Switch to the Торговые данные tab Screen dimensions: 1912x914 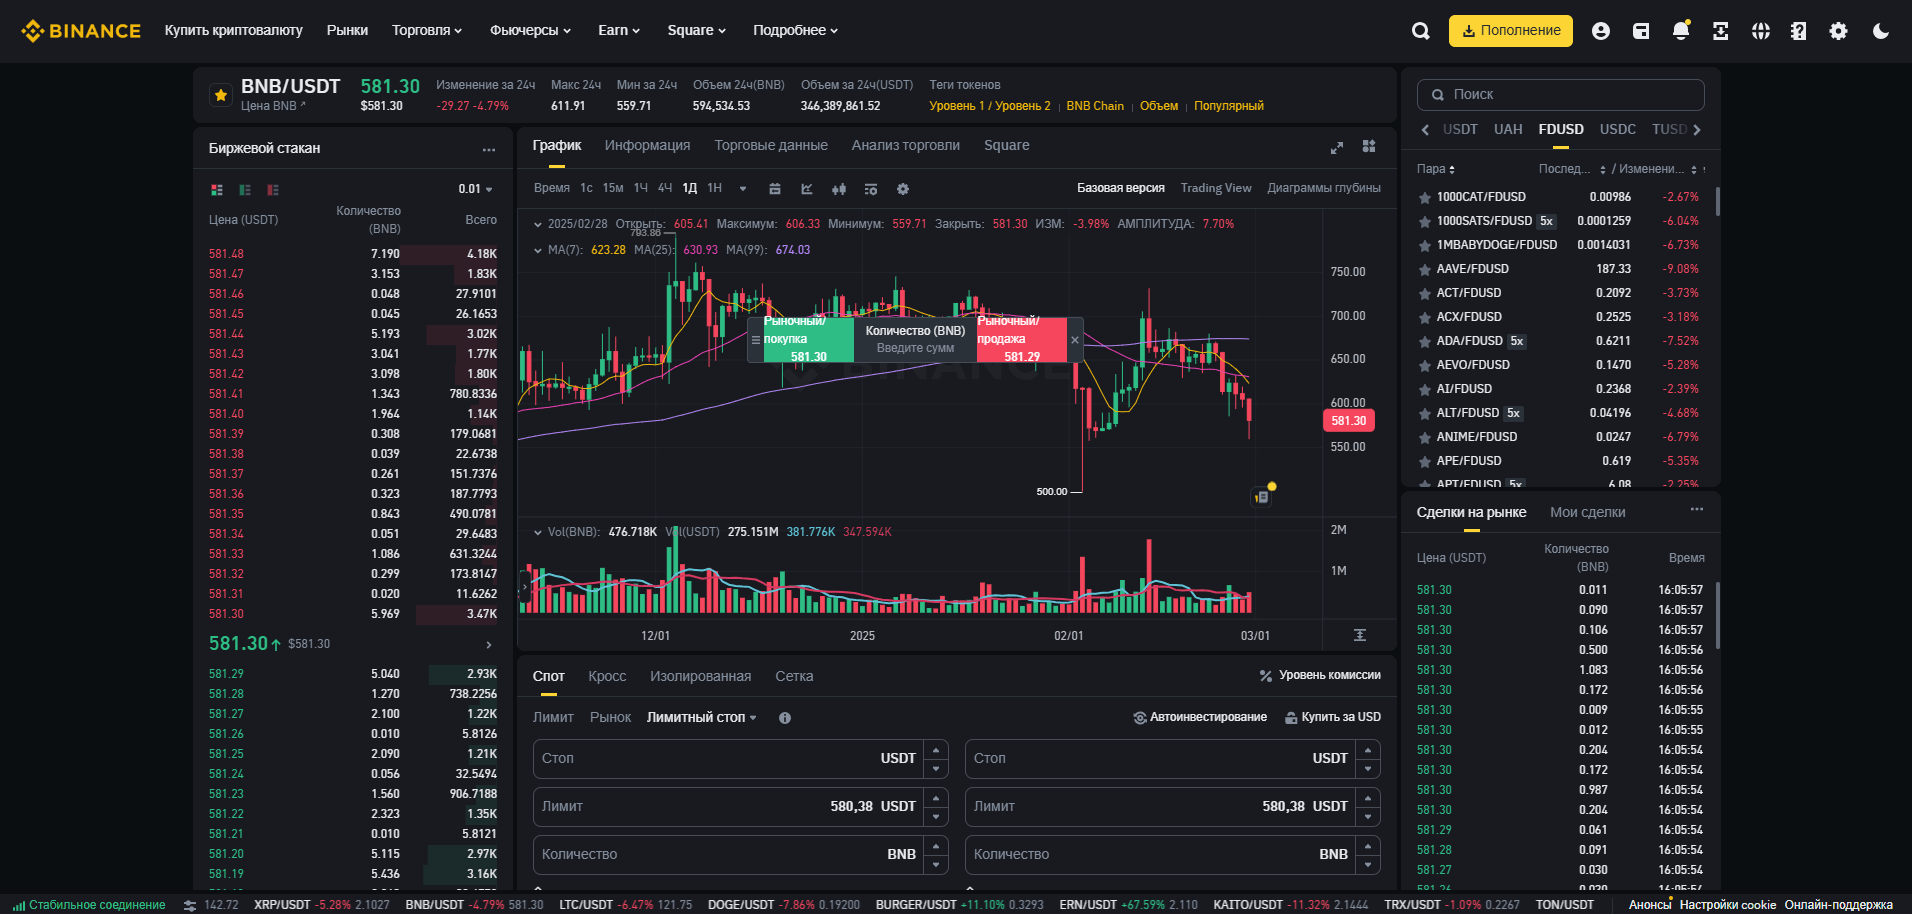(771, 146)
